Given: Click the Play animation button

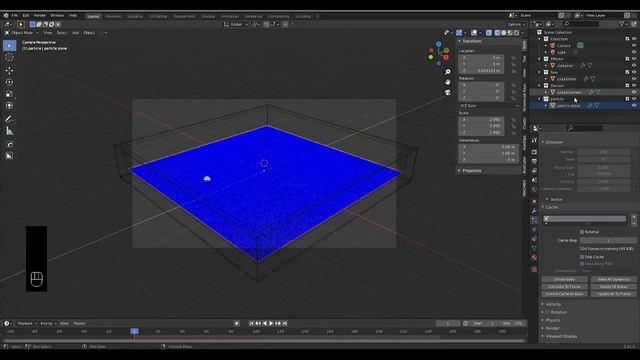Looking at the screenshot, I should pyautogui.click(x=271, y=323).
